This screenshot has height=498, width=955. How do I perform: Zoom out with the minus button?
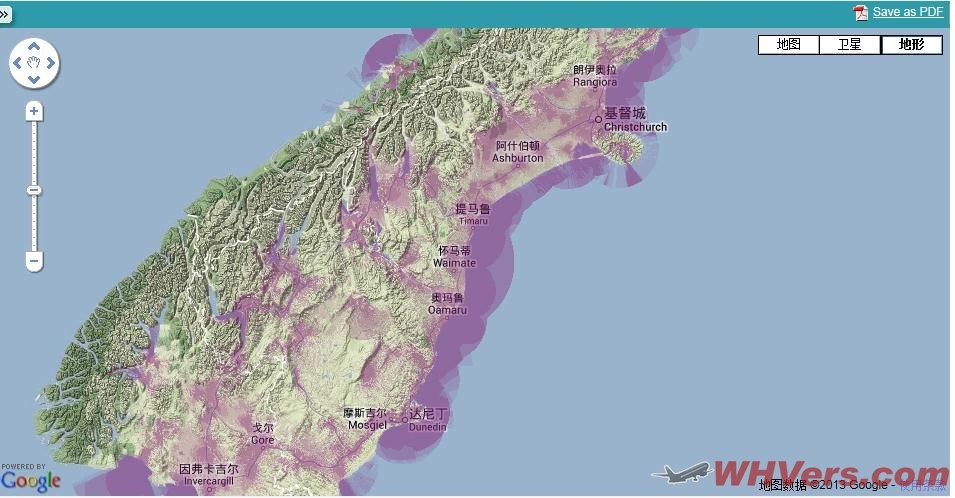pos(34,262)
